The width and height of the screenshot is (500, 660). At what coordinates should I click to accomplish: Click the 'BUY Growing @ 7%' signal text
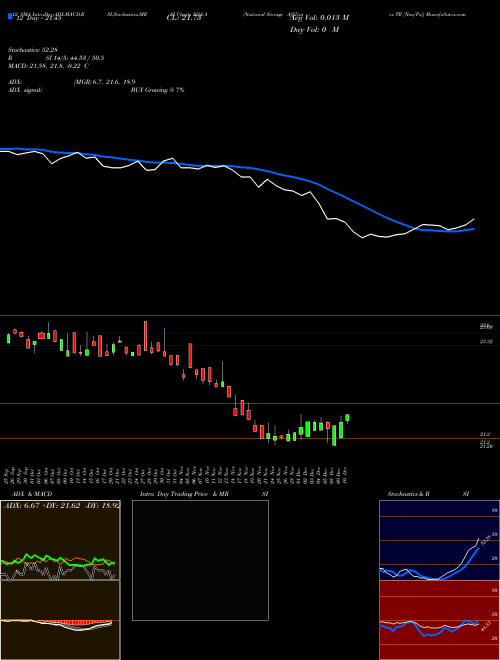[x=157, y=90]
